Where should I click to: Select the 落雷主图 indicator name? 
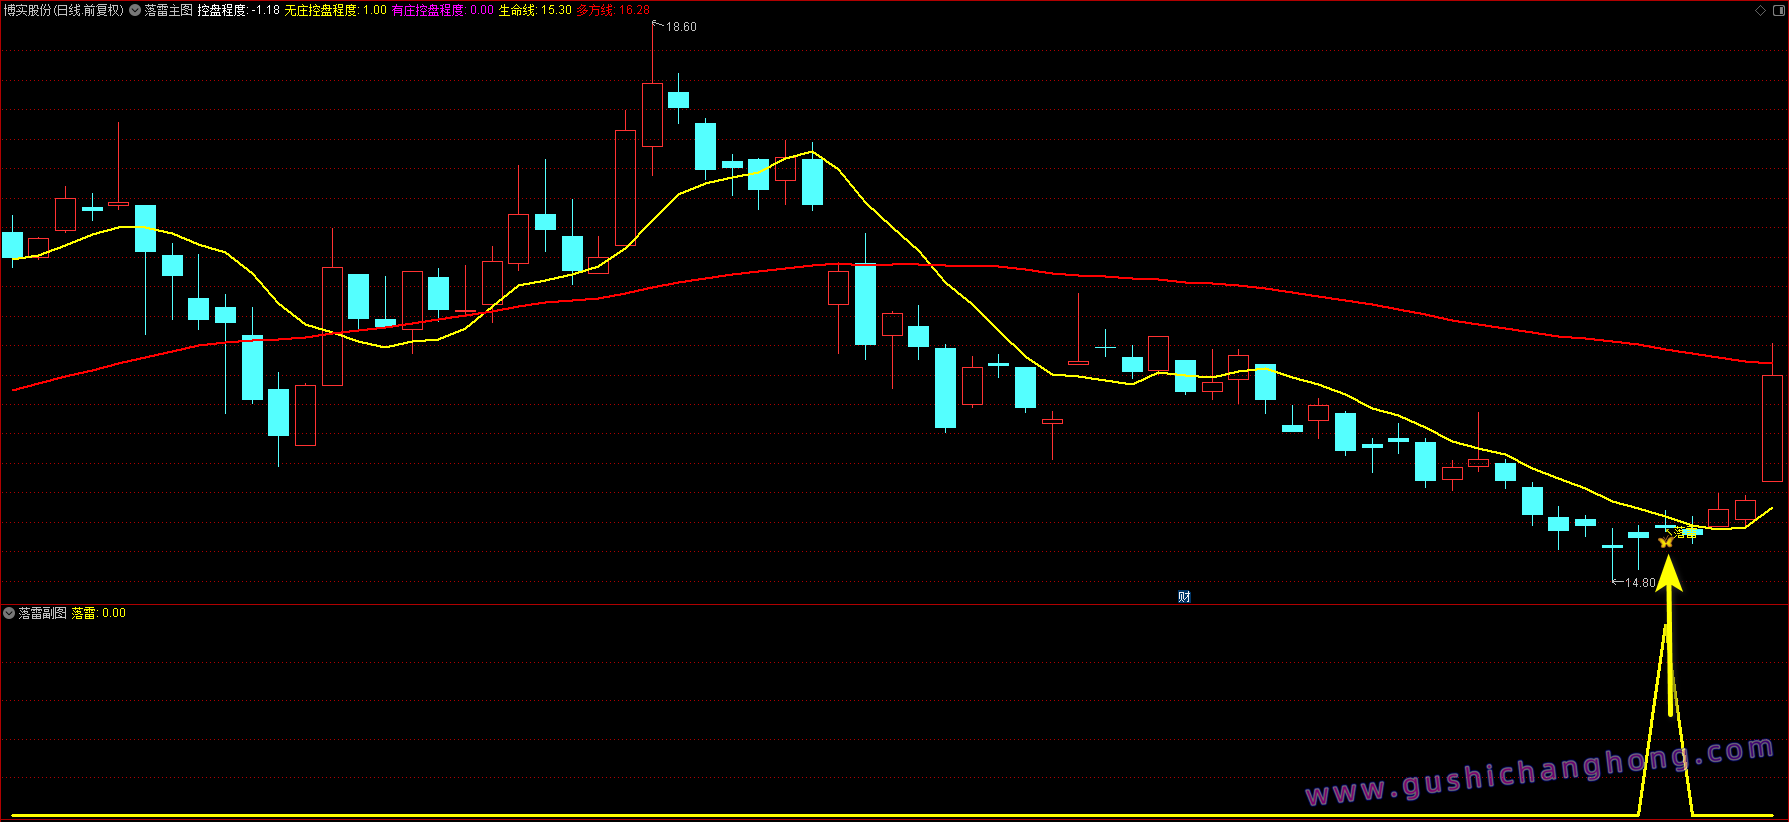(x=168, y=10)
